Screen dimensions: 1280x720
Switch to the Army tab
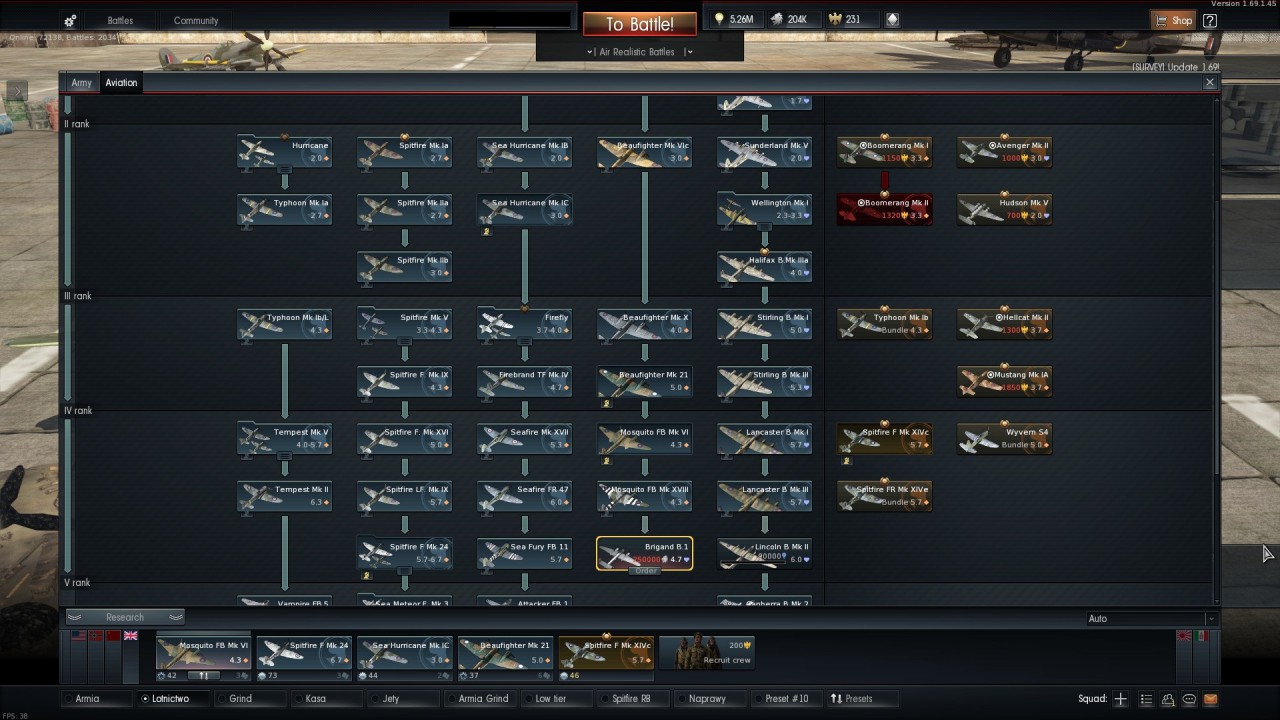point(81,83)
